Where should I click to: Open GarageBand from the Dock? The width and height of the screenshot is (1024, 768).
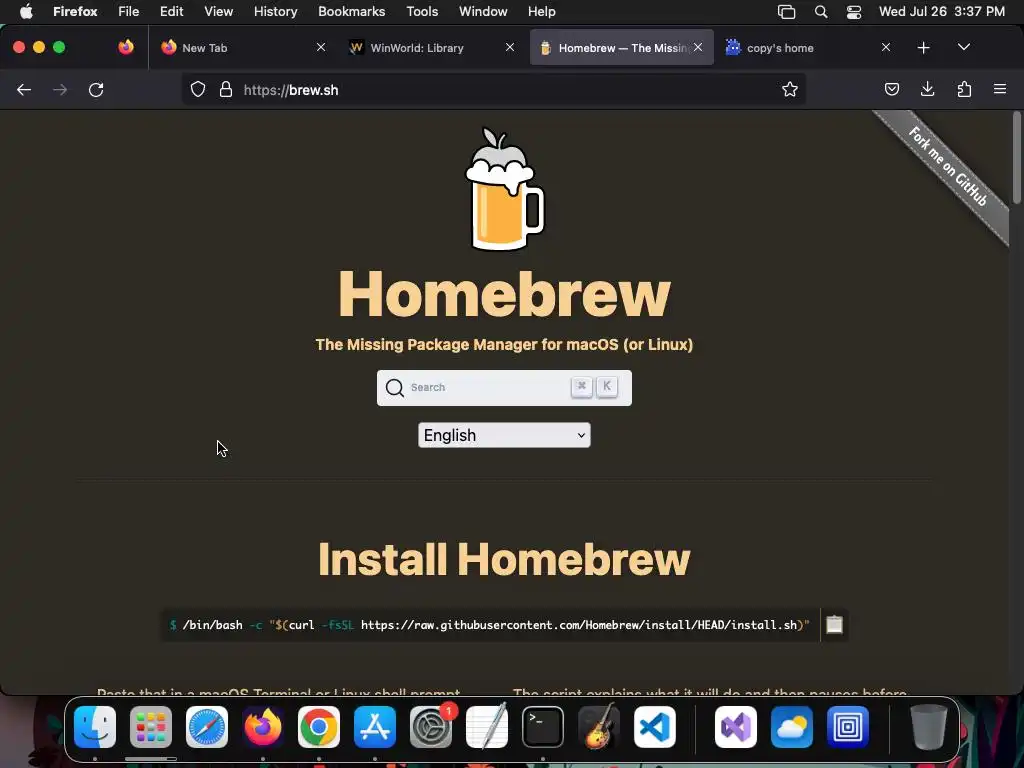pyautogui.click(x=599, y=727)
